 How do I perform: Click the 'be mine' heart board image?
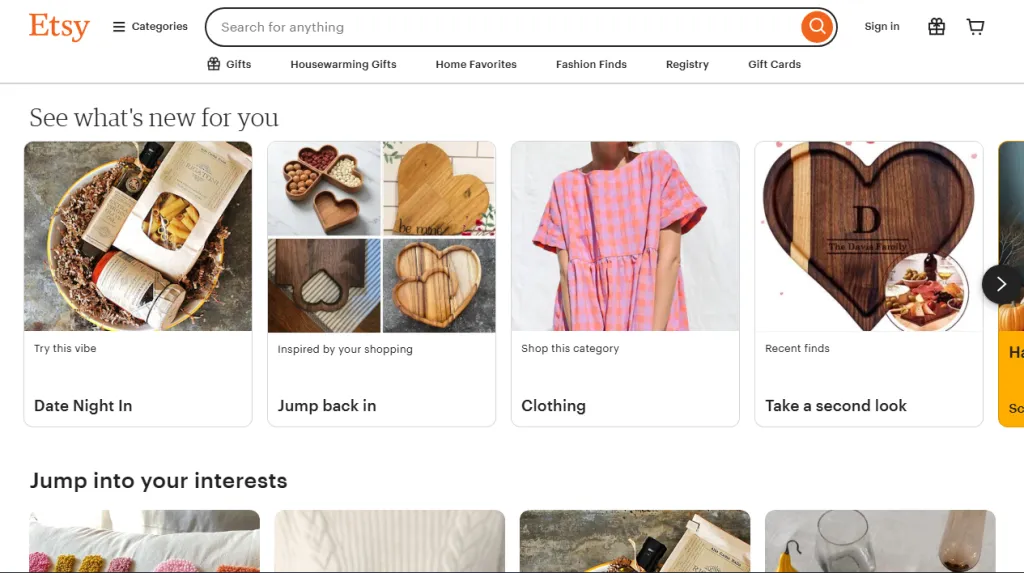[x=439, y=189]
